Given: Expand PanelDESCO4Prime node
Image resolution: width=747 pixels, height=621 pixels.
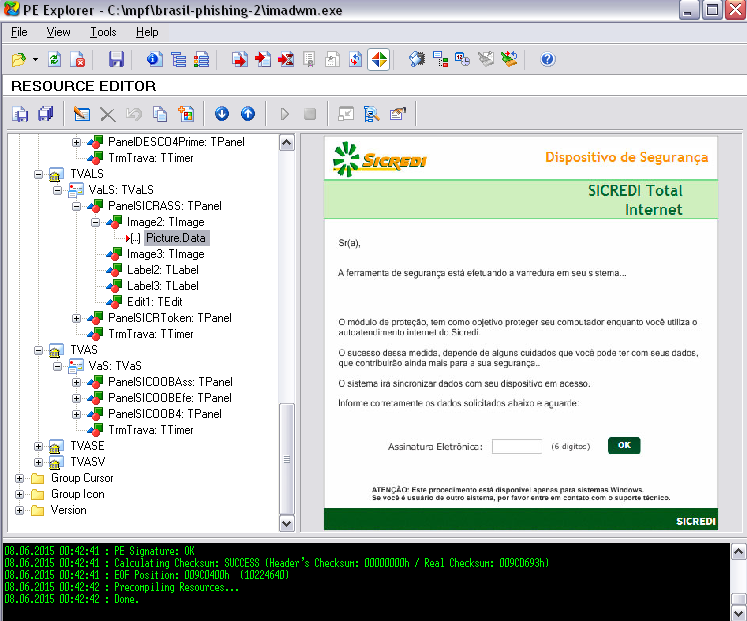Looking at the screenshot, I should 76,142.
